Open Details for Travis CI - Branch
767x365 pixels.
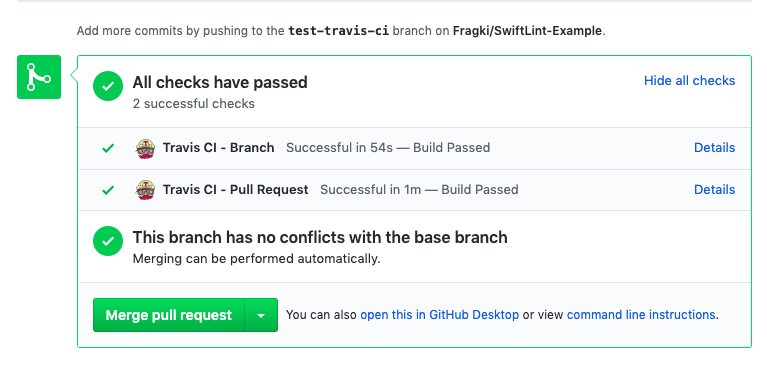click(x=714, y=148)
